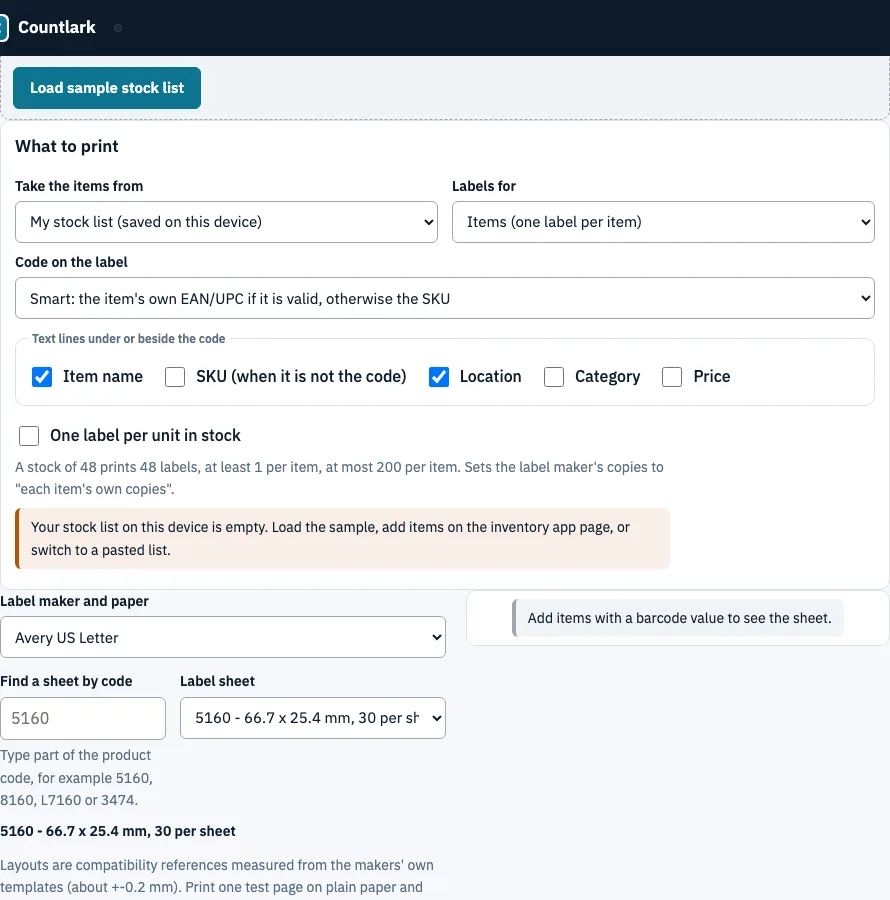
Task: Click the small status dot beside Countlark
Action: [x=118, y=28]
